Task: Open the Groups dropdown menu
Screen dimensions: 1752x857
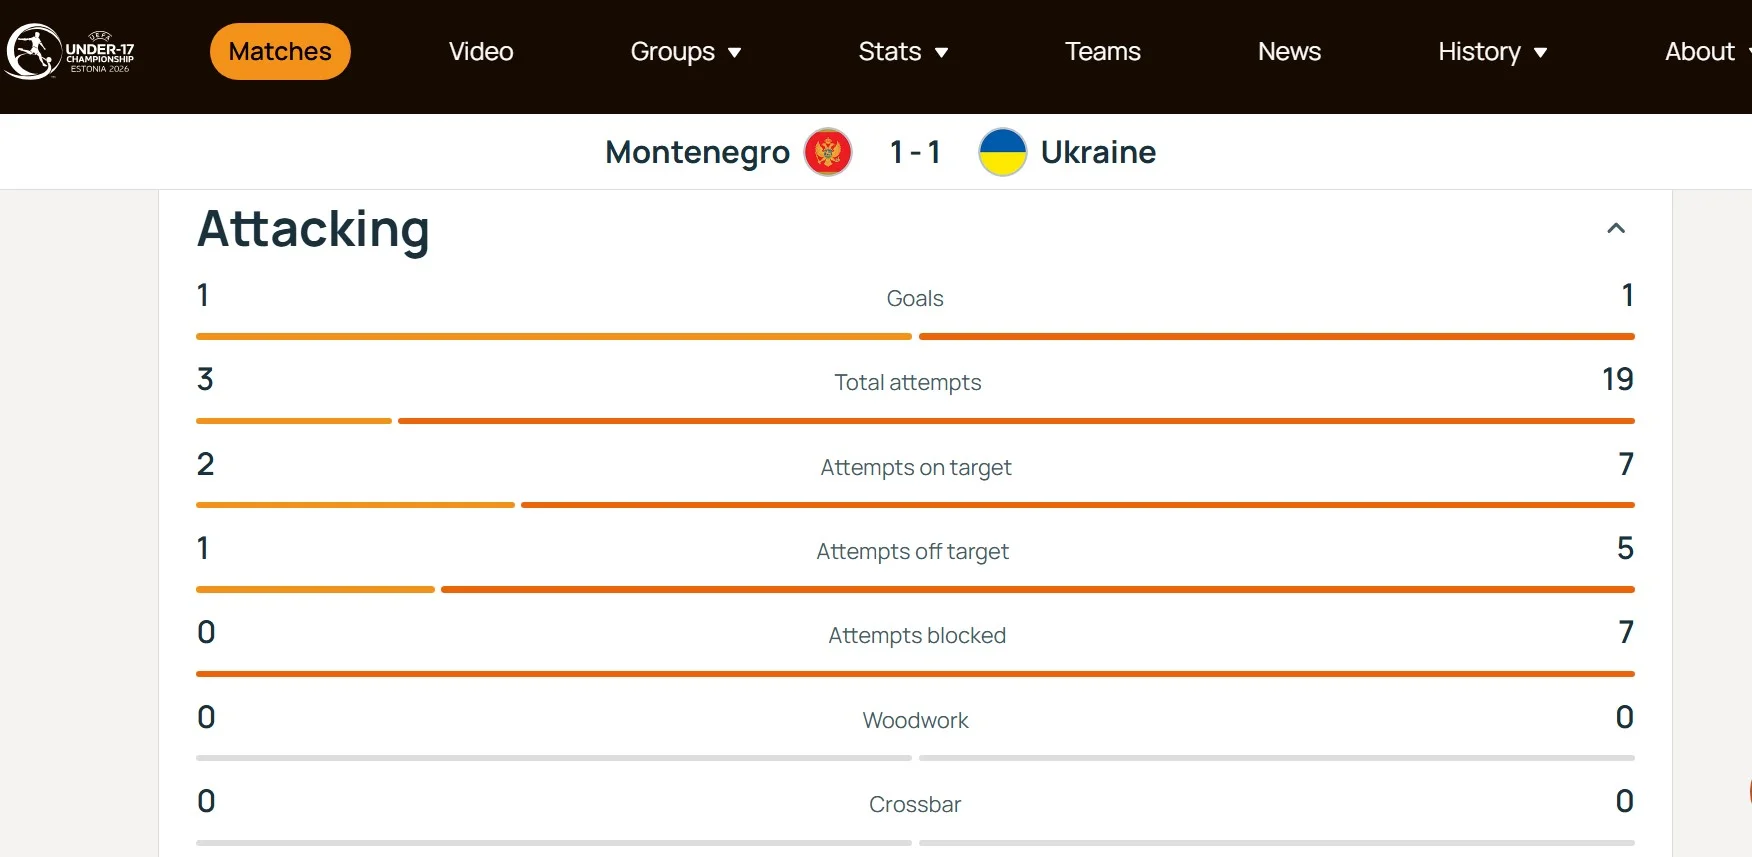Action: click(x=686, y=52)
